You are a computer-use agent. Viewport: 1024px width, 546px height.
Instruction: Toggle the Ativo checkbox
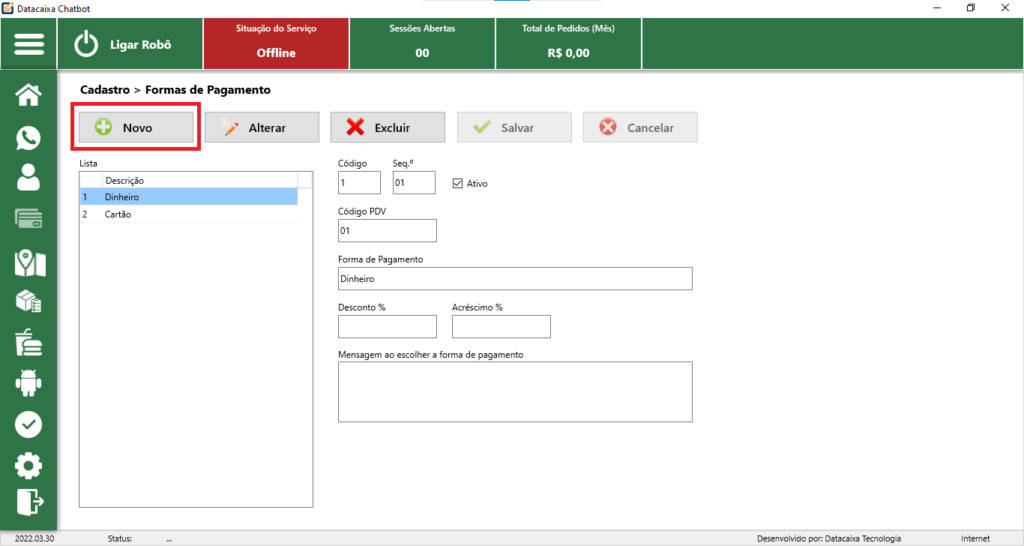[458, 184]
